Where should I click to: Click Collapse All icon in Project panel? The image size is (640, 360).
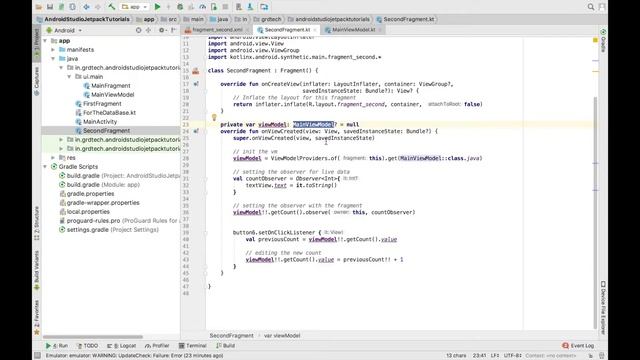(x=149, y=30)
